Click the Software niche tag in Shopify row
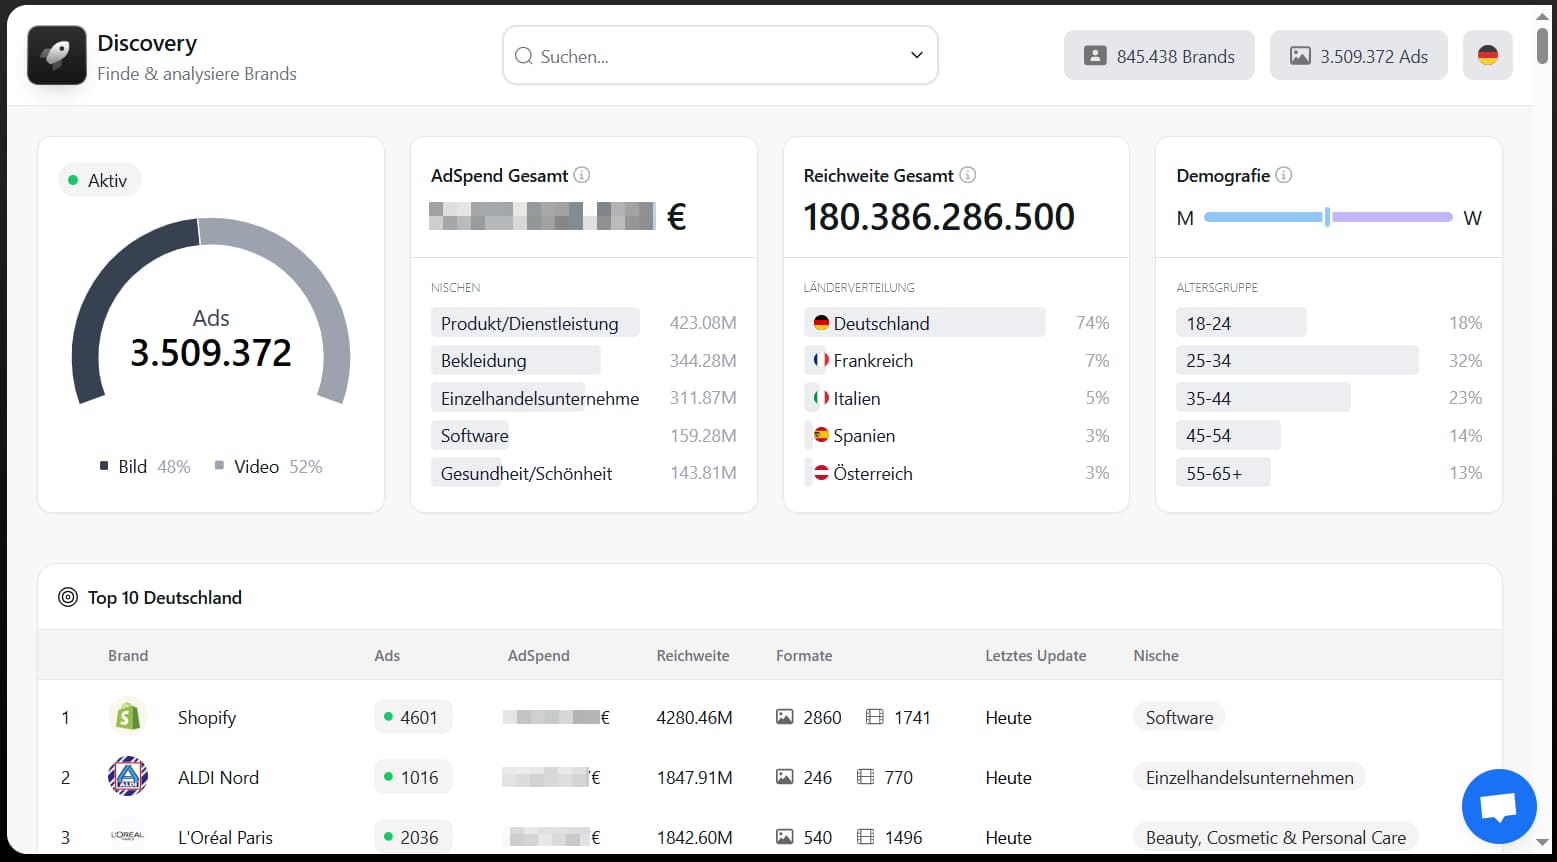This screenshot has width=1557, height=862. click(1179, 717)
